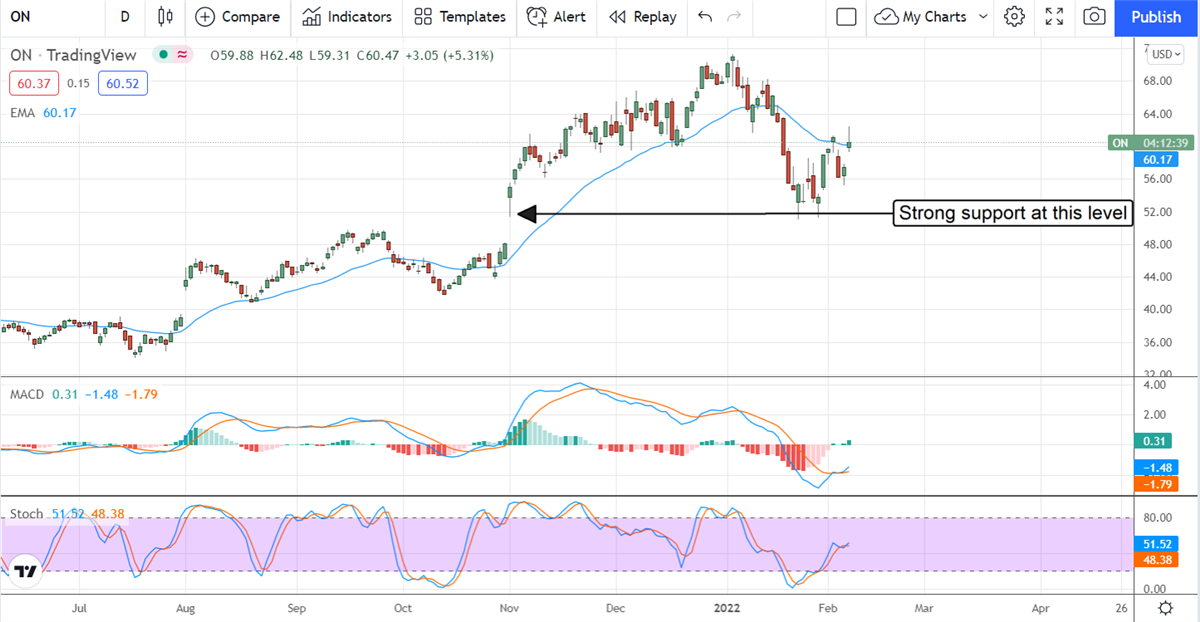Open the indicator Templates menu
This screenshot has width=1200, height=622.
[460, 17]
